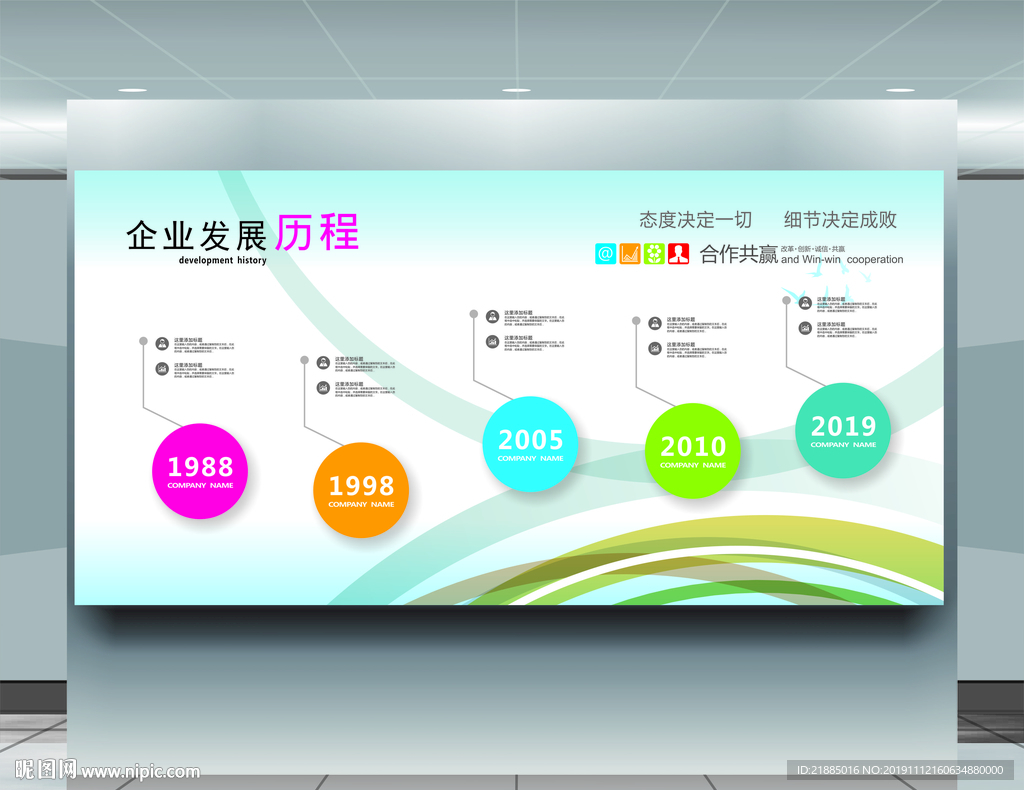1024x790 pixels.
Task: Click the picture icon in the 2019 entry
Action: pos(805,328)
